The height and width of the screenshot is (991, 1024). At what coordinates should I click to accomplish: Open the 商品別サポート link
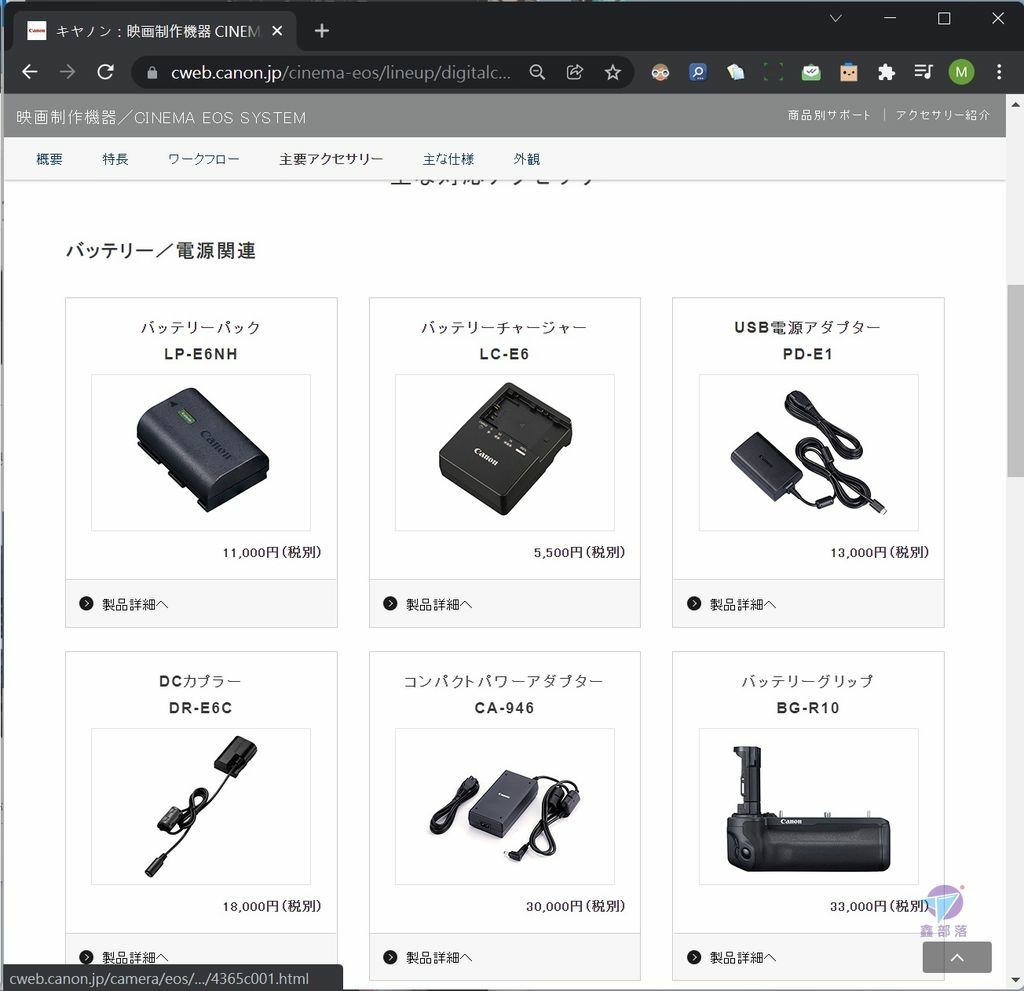tap(829, 116)
